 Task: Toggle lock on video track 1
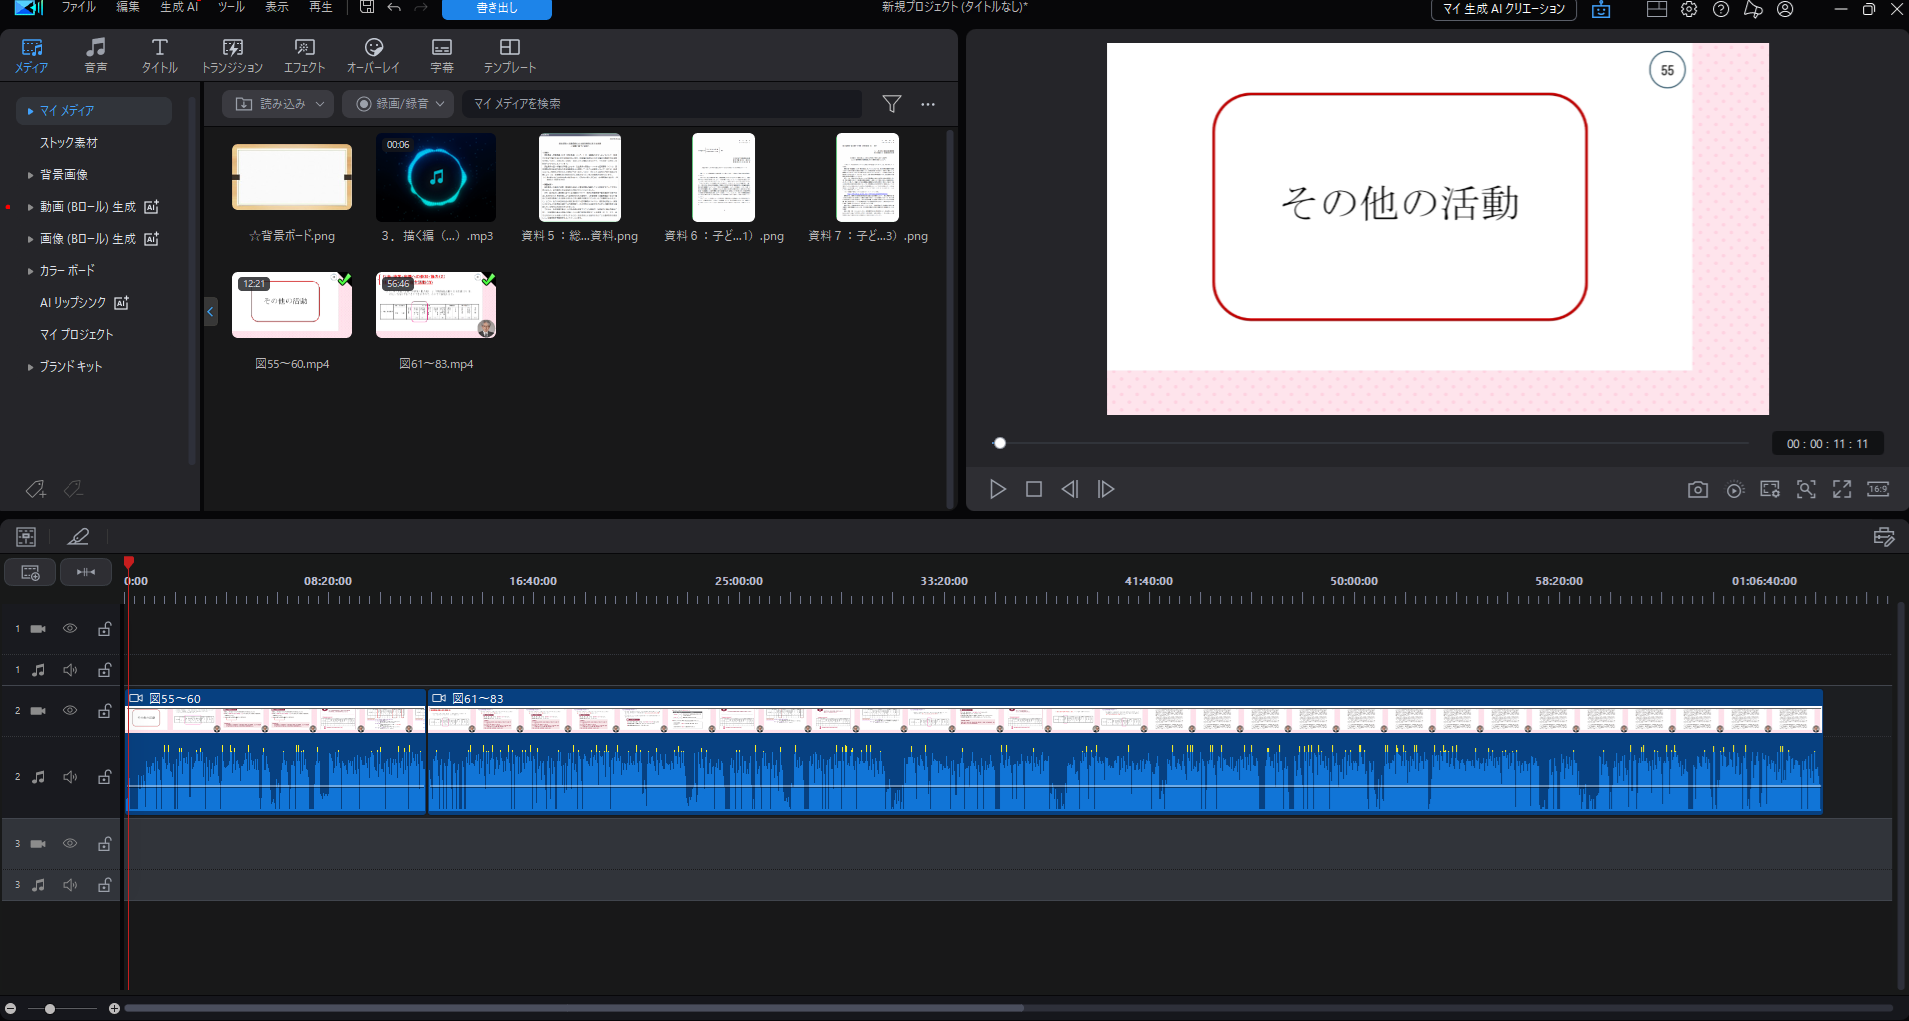[x=104, y=629]
